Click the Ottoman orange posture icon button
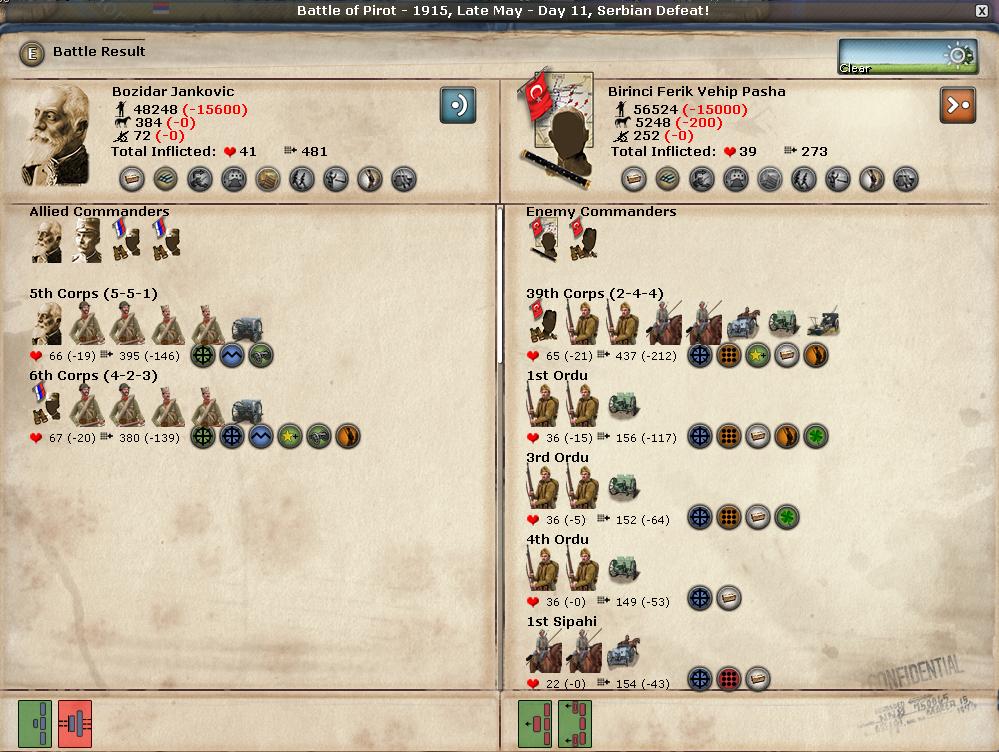Image resolution: width=999 pixels, height=752 pixels. (x=958, y=105)
